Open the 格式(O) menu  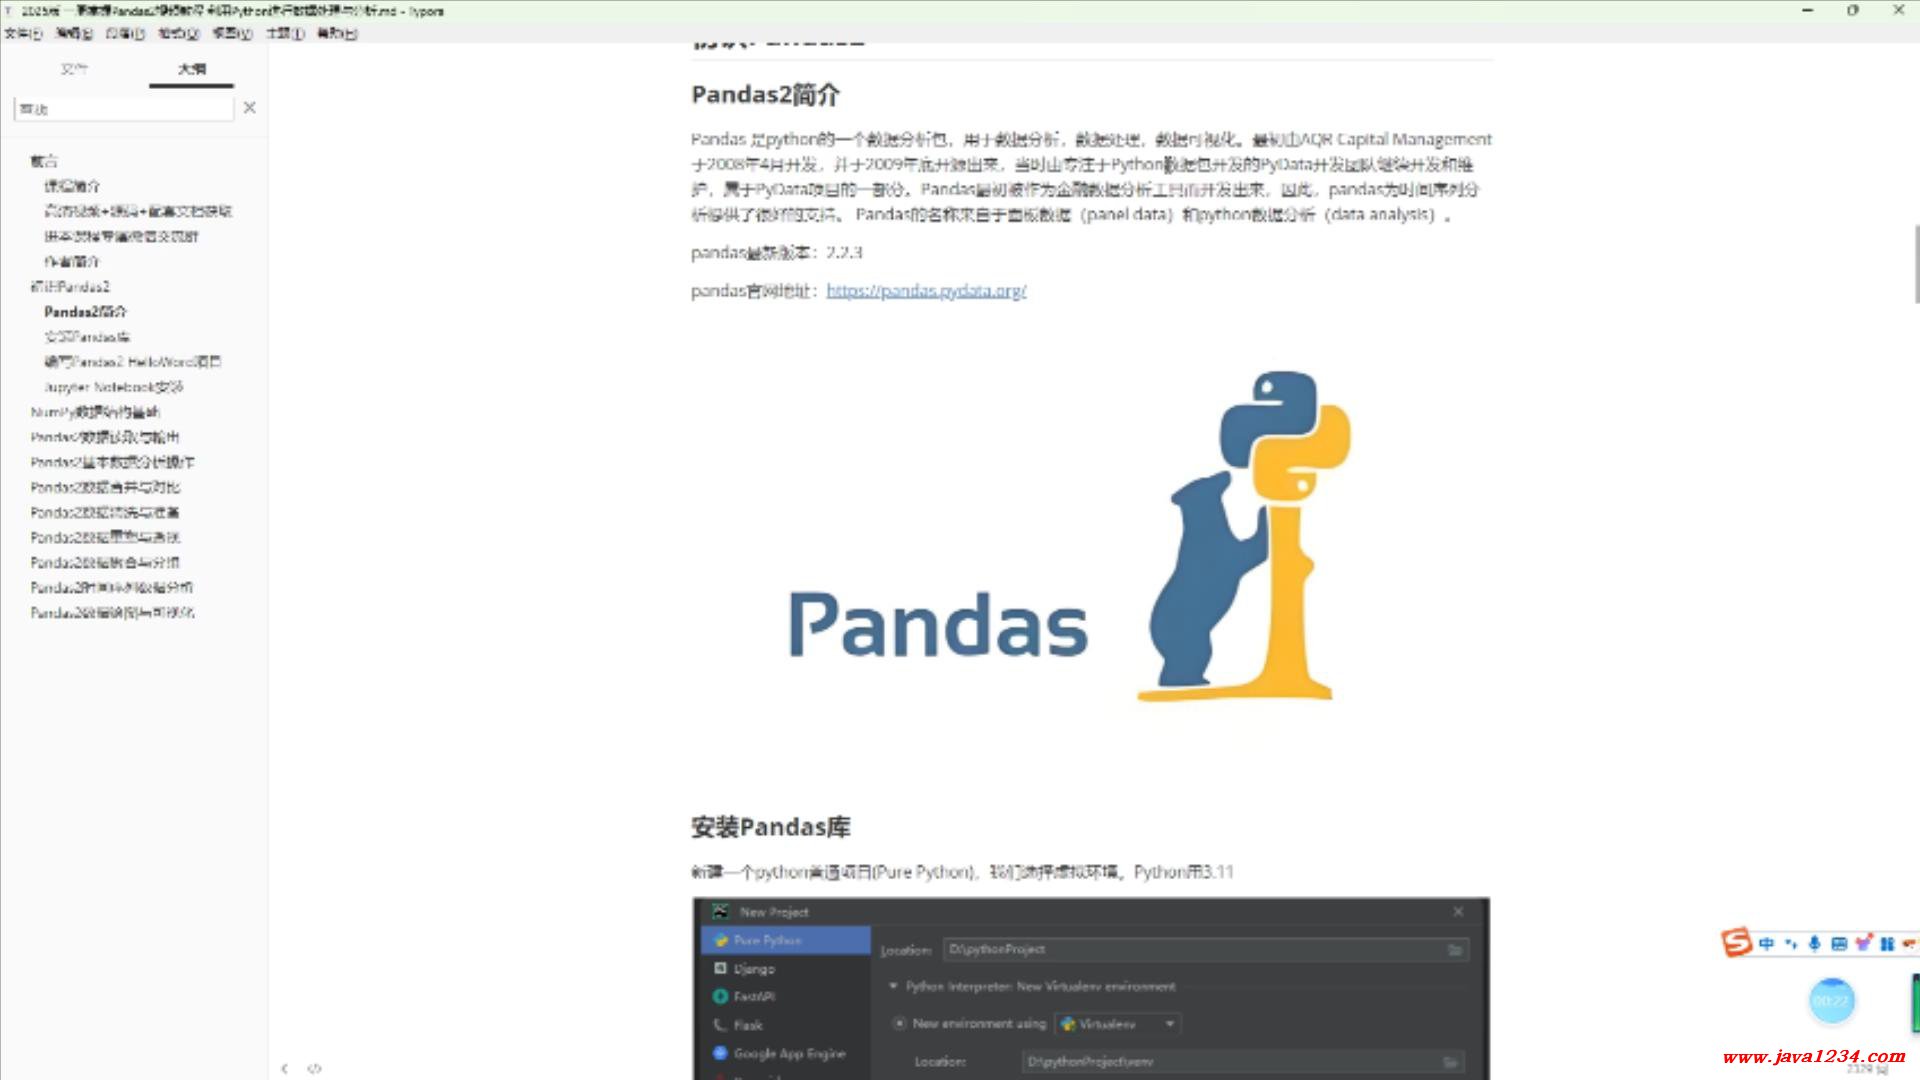pos(178,33)
